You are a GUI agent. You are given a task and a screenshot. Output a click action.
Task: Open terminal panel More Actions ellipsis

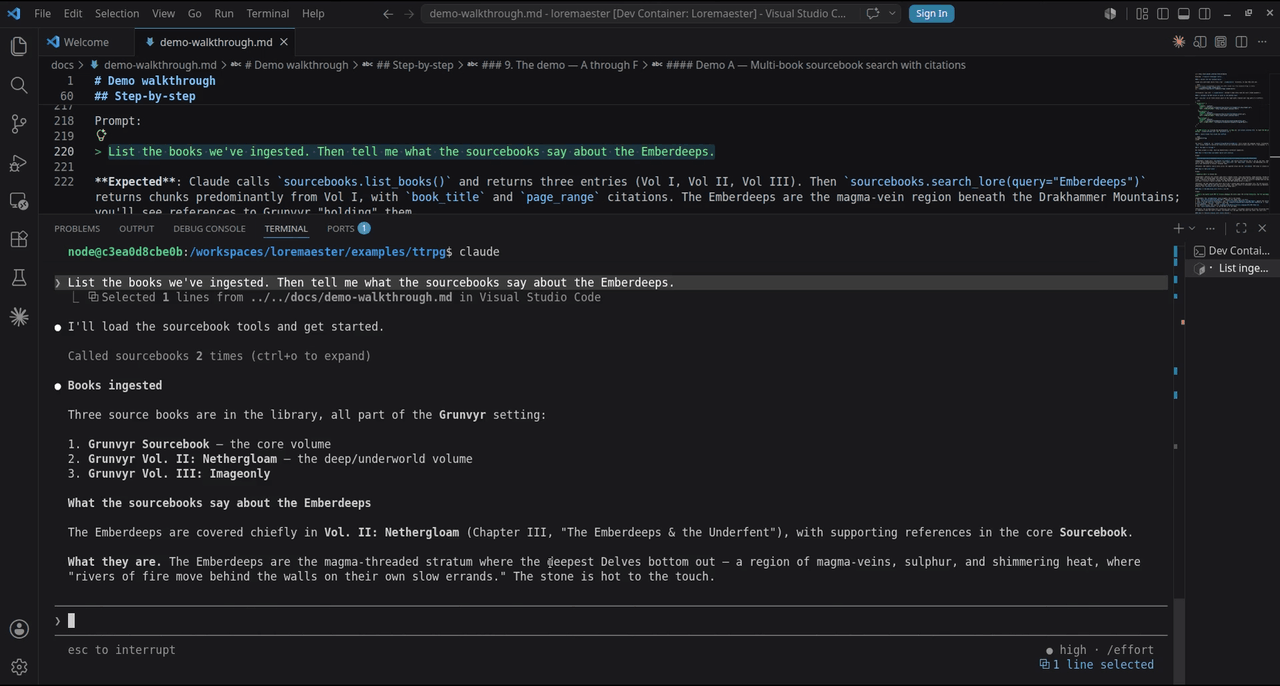click(x=1211, y=228)
